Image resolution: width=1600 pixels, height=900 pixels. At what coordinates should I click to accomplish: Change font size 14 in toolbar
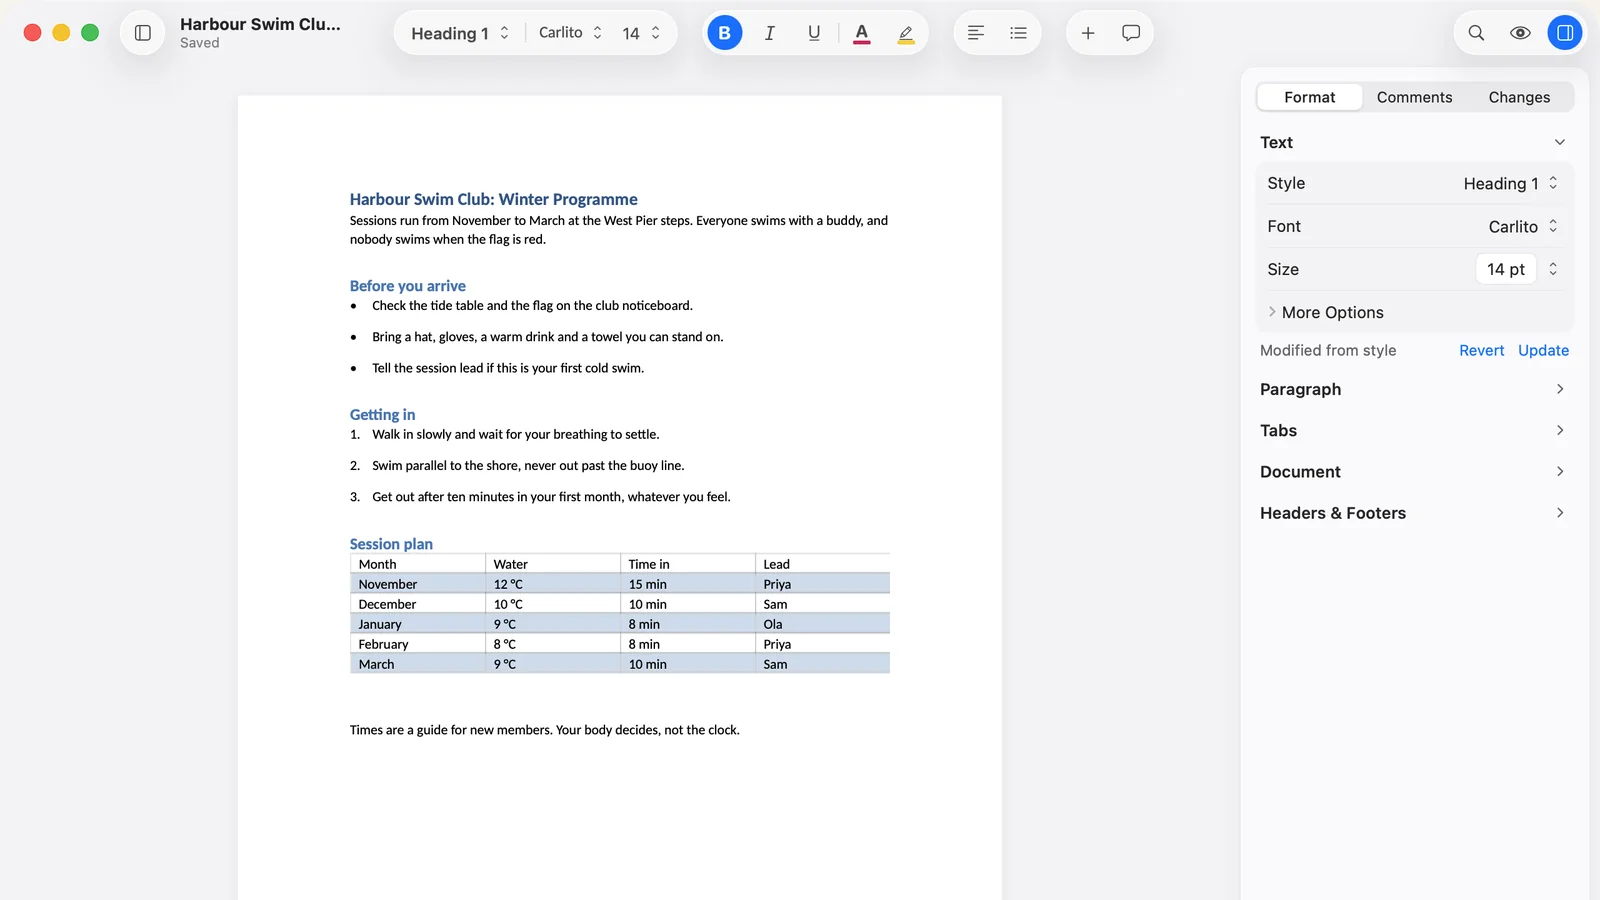[x=641, y=33]
